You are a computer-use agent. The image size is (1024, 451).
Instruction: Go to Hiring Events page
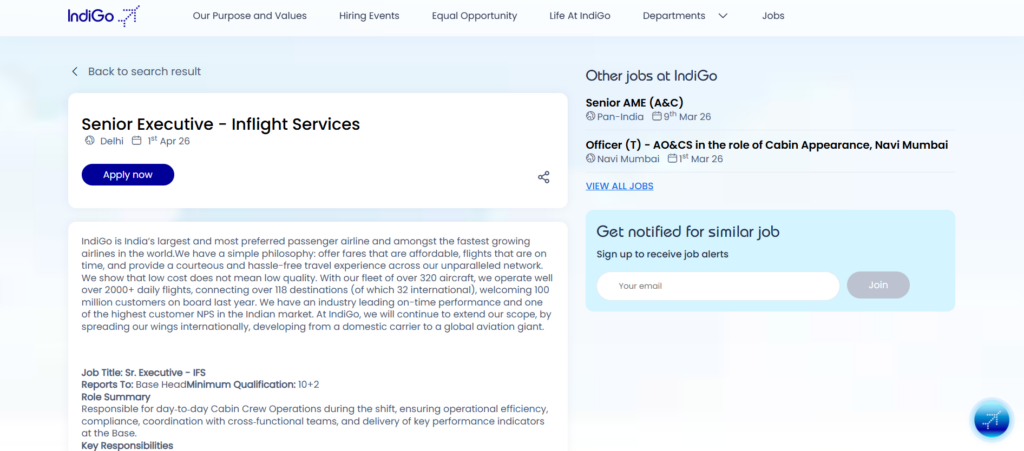(369, 16)
